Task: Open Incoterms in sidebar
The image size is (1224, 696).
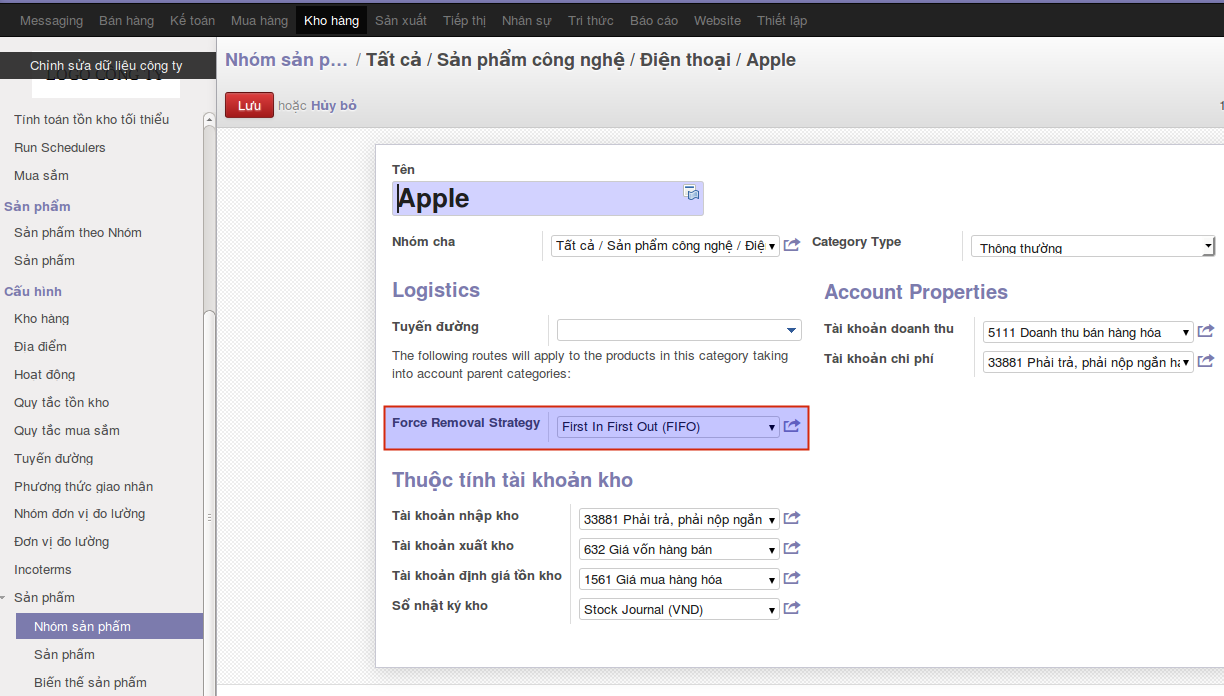Action: point(43,570)
